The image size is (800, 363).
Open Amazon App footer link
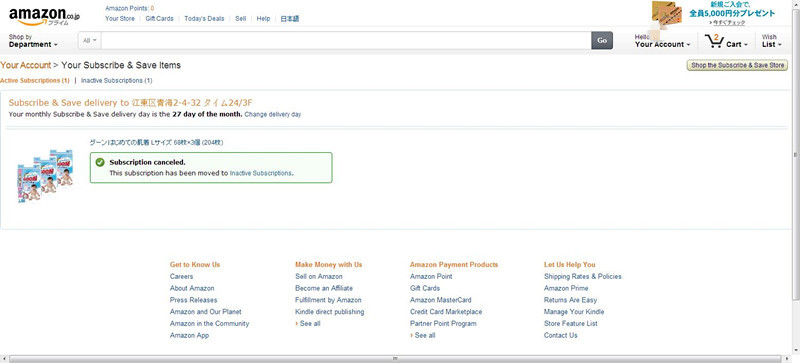(x=189, y=335)
